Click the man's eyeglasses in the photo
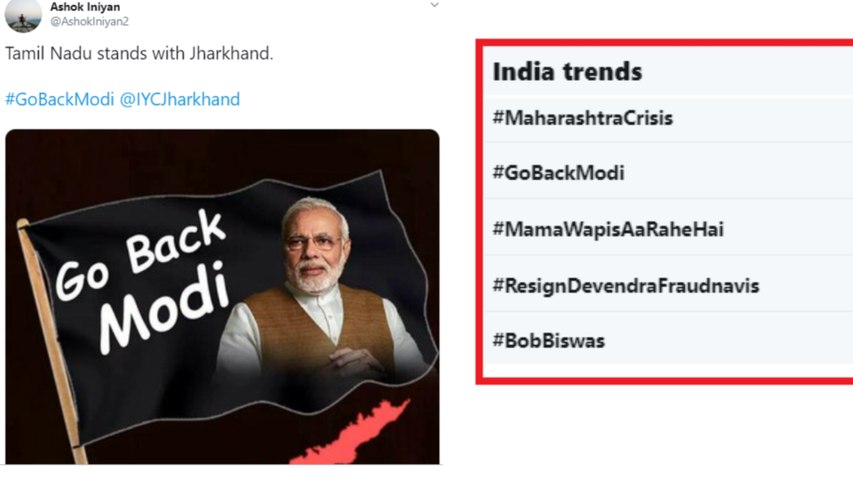This screenshot has width=853, height=480. point(311,240)
